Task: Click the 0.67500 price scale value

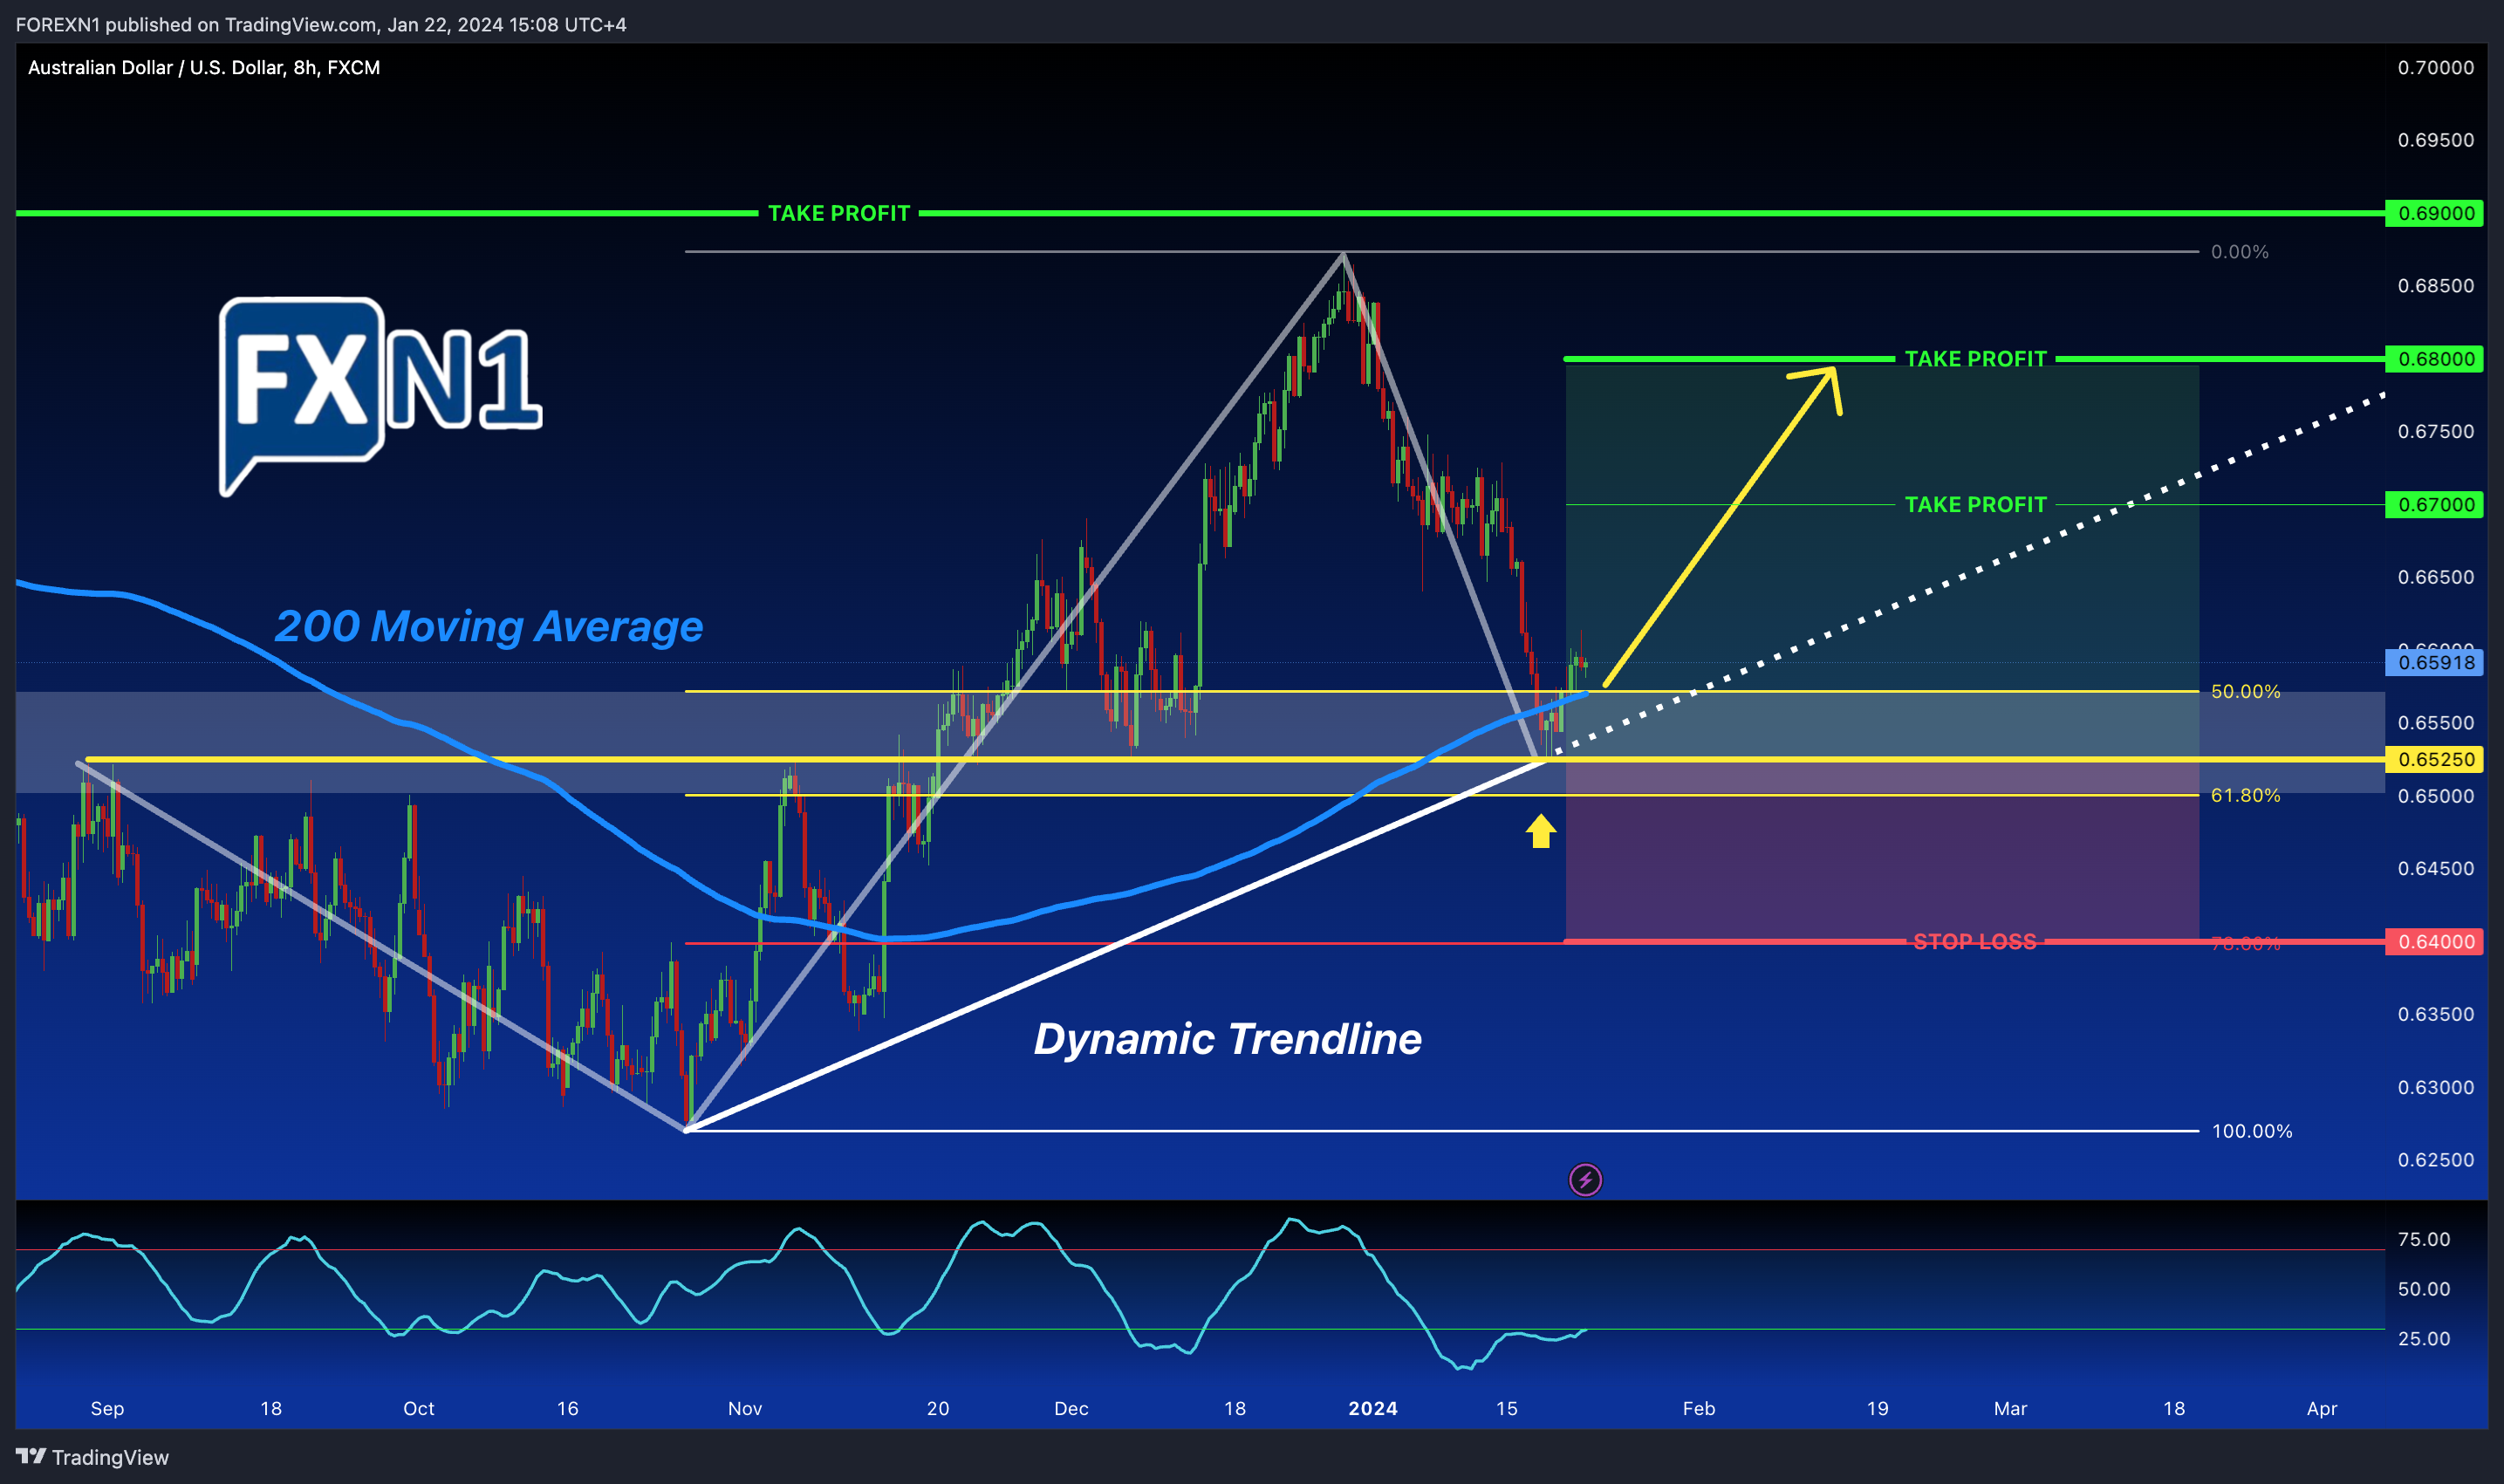Action: tap(2436, 432)
